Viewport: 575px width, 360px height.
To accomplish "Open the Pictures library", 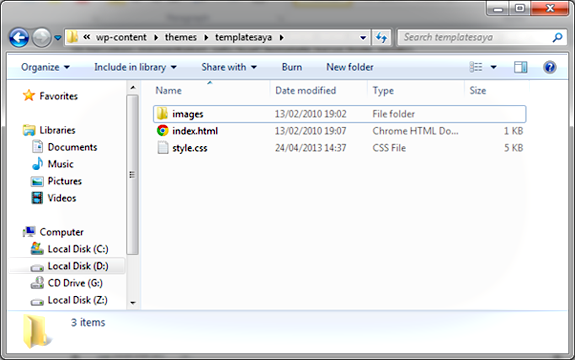I will point(65,181).
